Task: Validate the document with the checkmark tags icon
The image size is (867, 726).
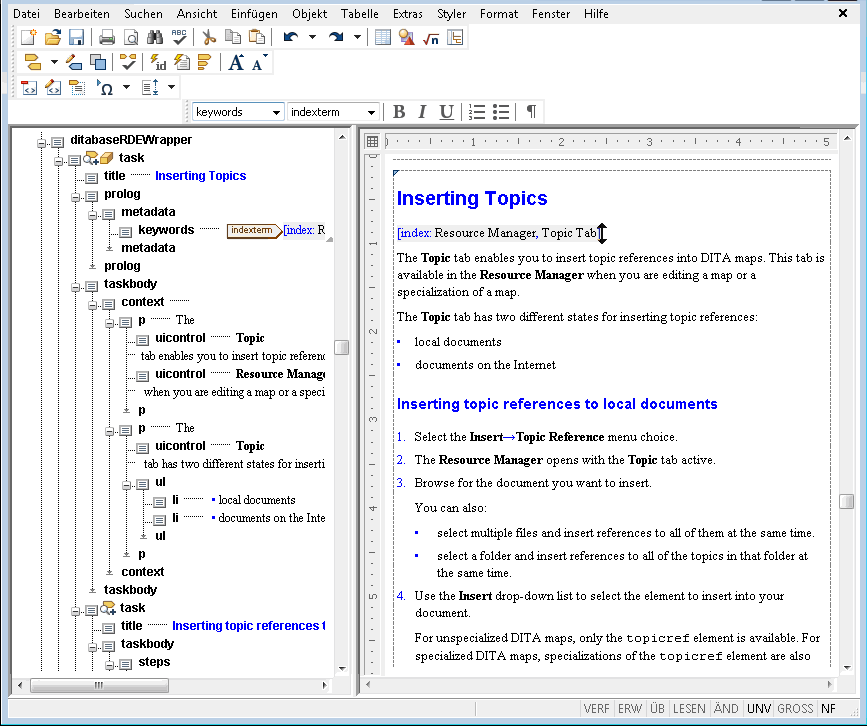Action: pos(128,62)
